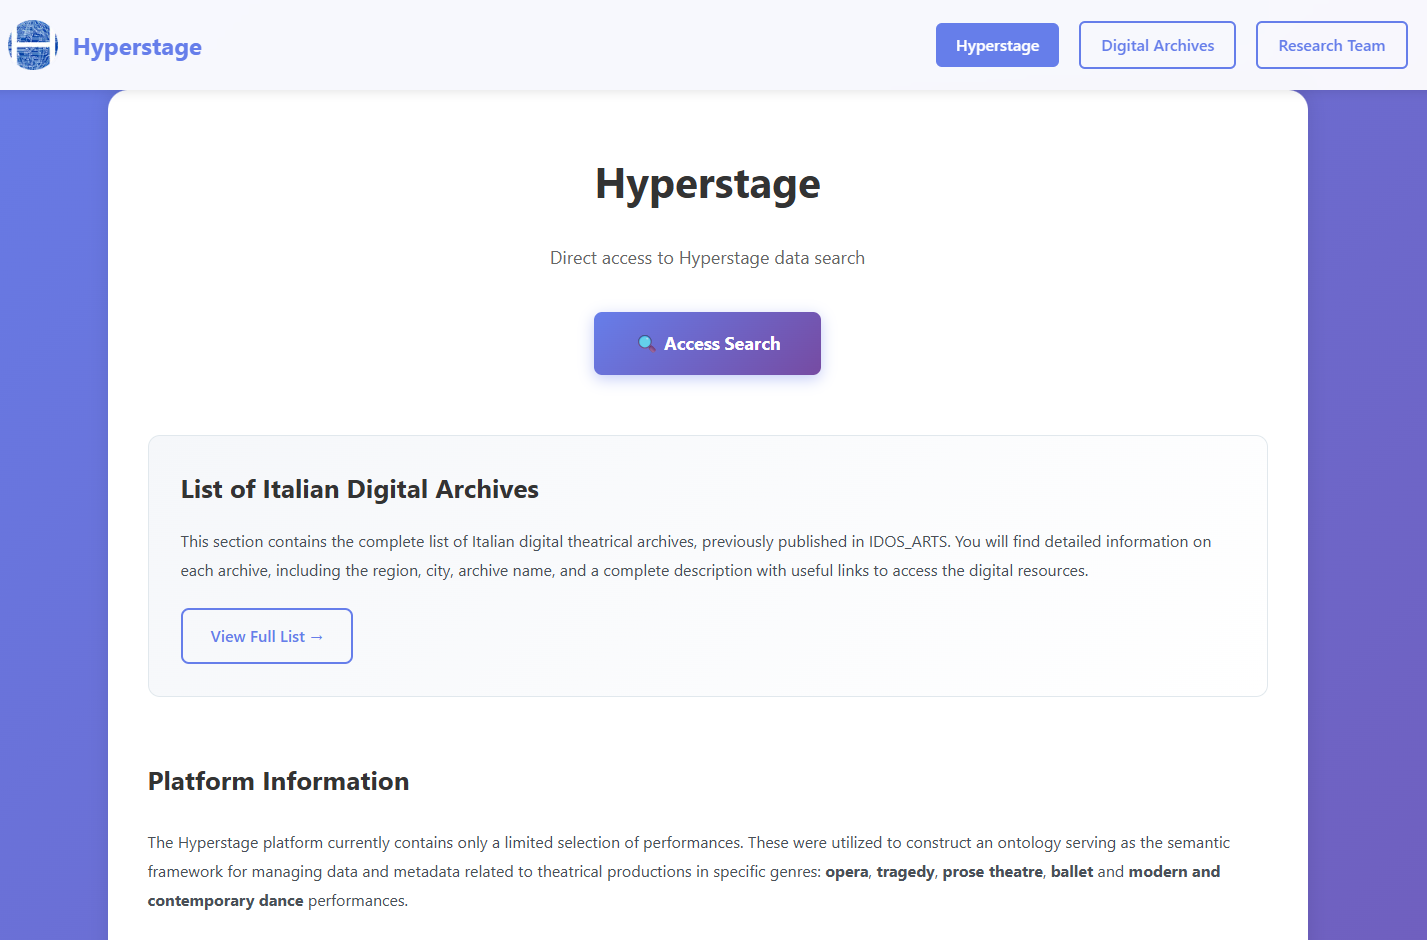Open the Hyperstage brand text link in header

pos(137,47)
